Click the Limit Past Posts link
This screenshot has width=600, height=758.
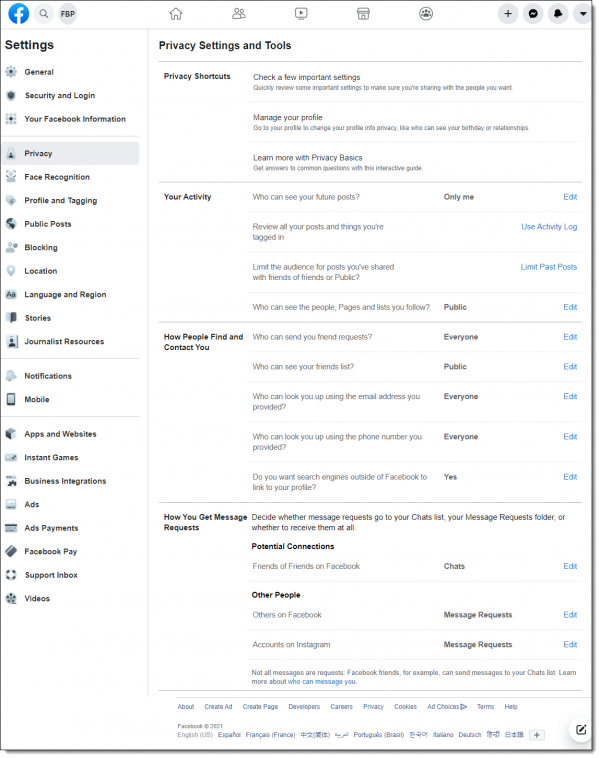pos(549,267)
